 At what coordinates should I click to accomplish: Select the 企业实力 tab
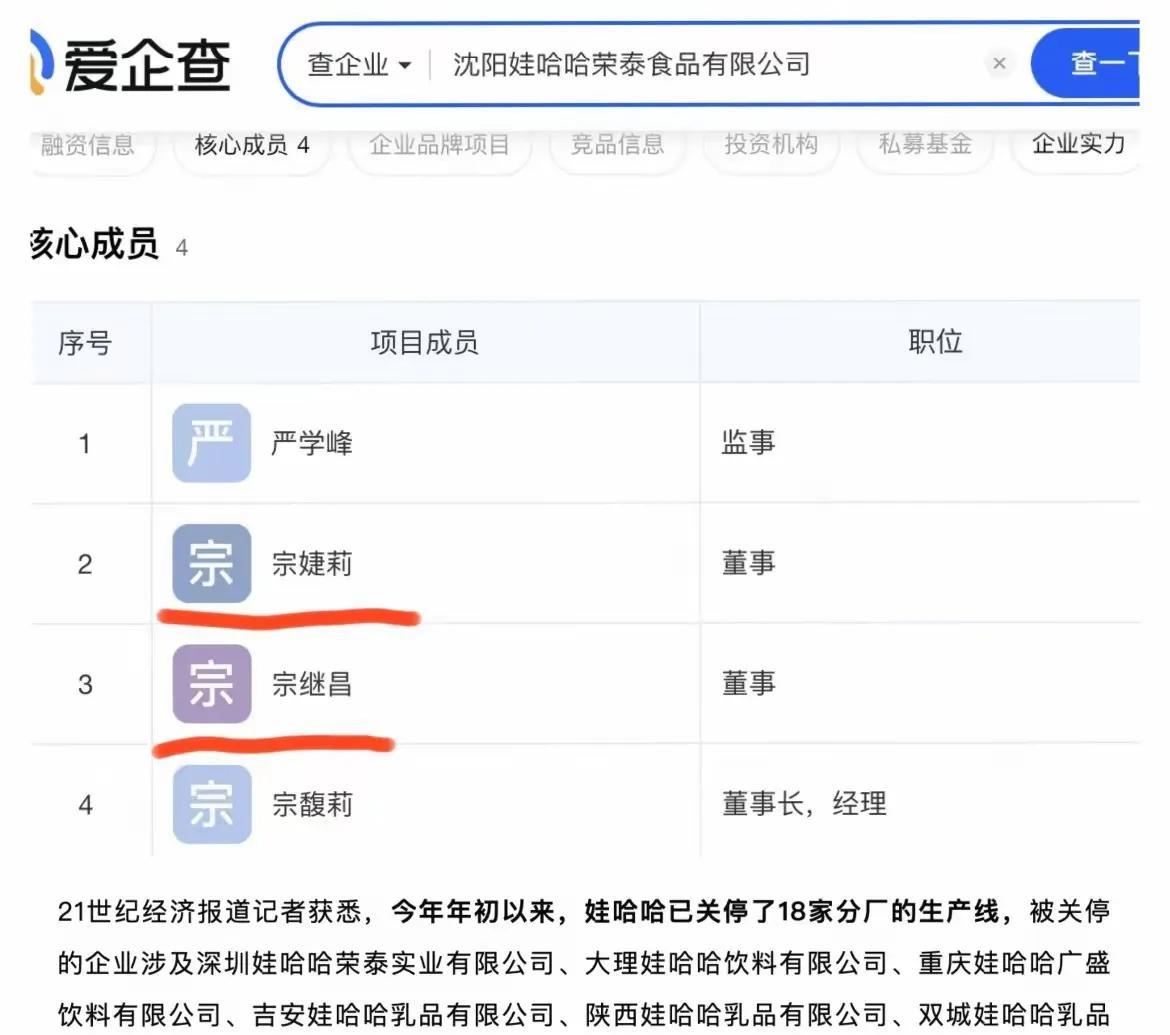tap(1077, 144)
